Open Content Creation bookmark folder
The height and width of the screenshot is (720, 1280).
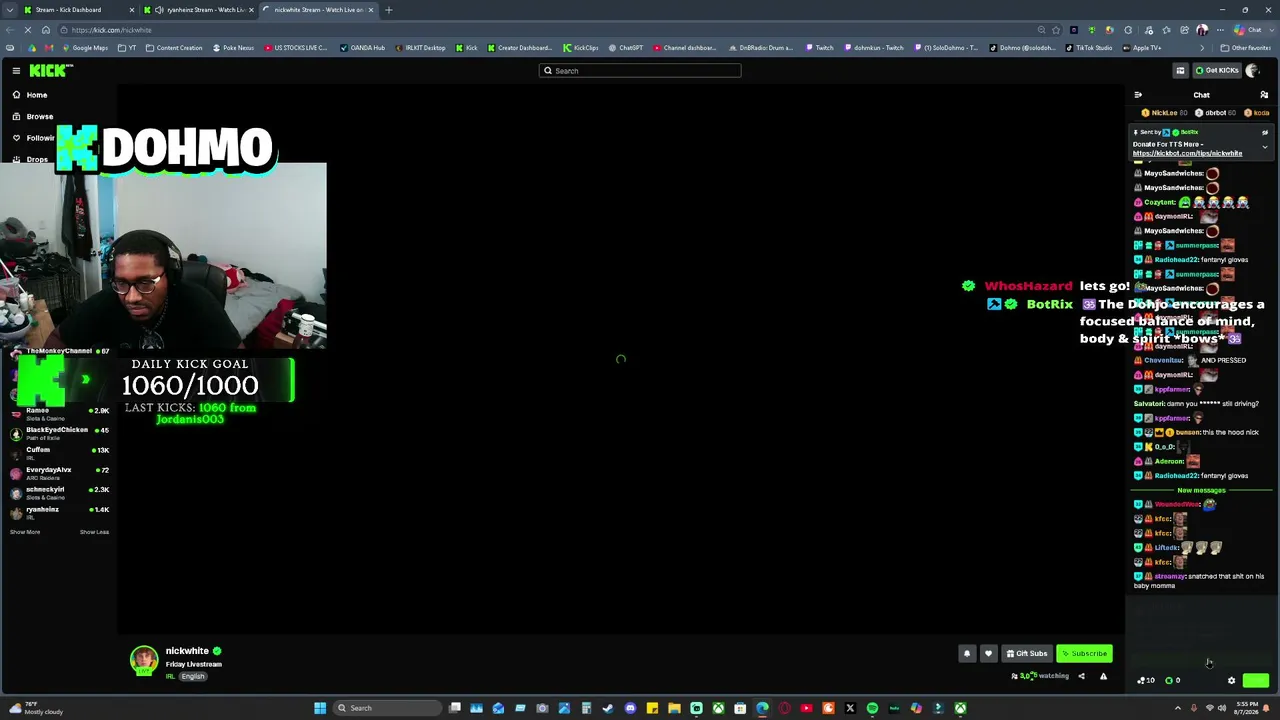pyautogui.click(x=174, y=48)
